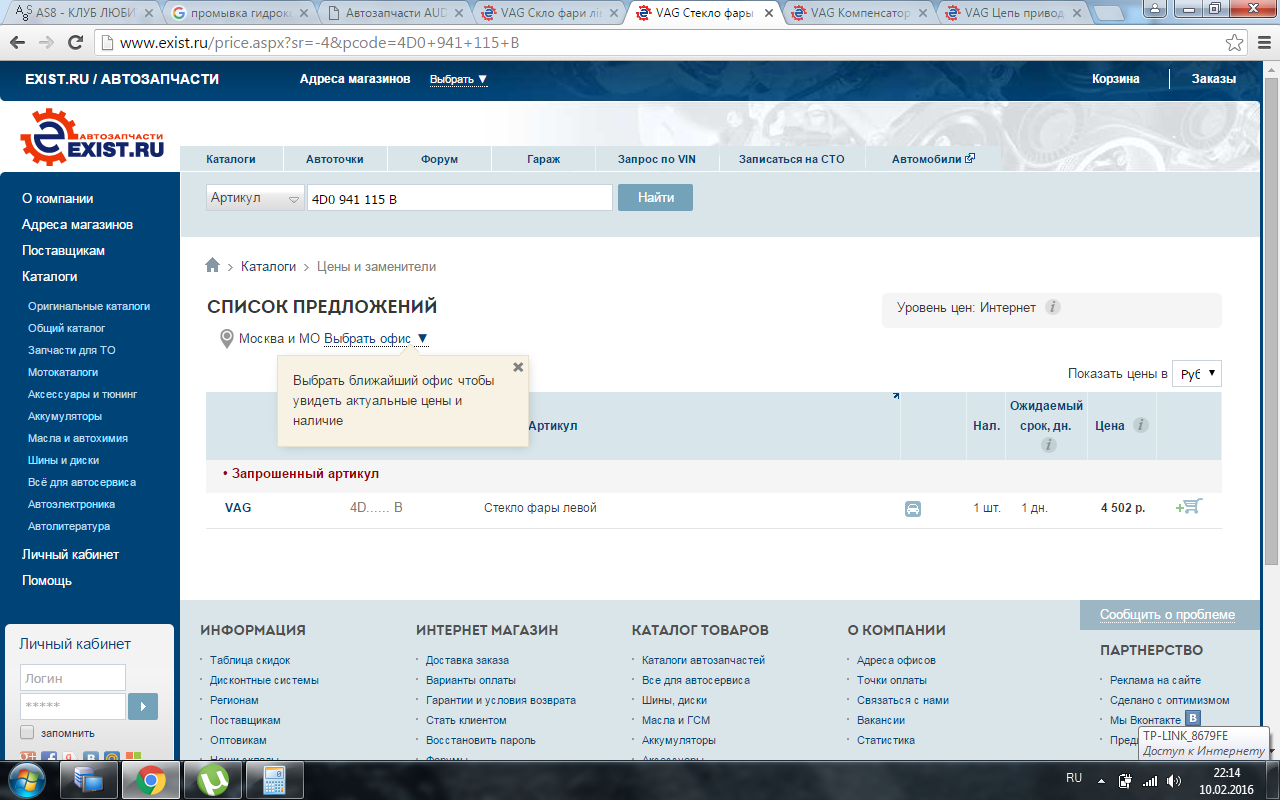Click the info icon next to Цена header
This screenshot has width=1280, height=800.
pos(1140,425)
